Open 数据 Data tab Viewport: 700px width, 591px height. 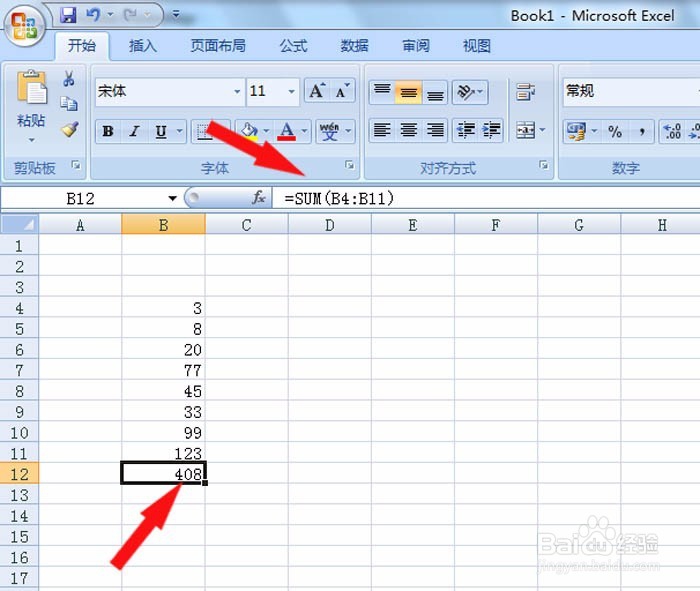click(x=354, y=46)
